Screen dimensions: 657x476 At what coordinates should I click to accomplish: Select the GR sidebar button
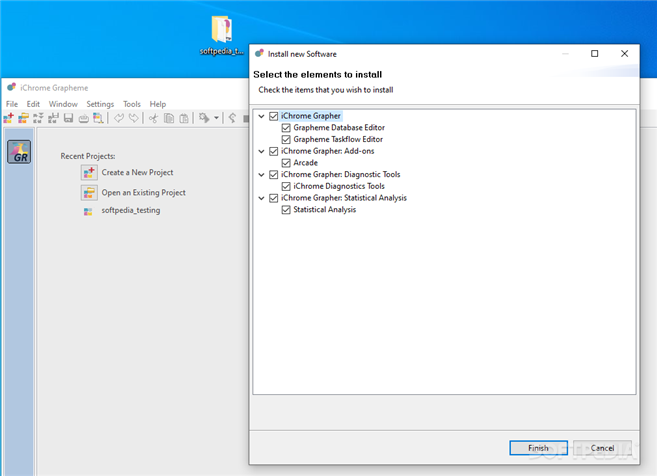pos(19,152)
